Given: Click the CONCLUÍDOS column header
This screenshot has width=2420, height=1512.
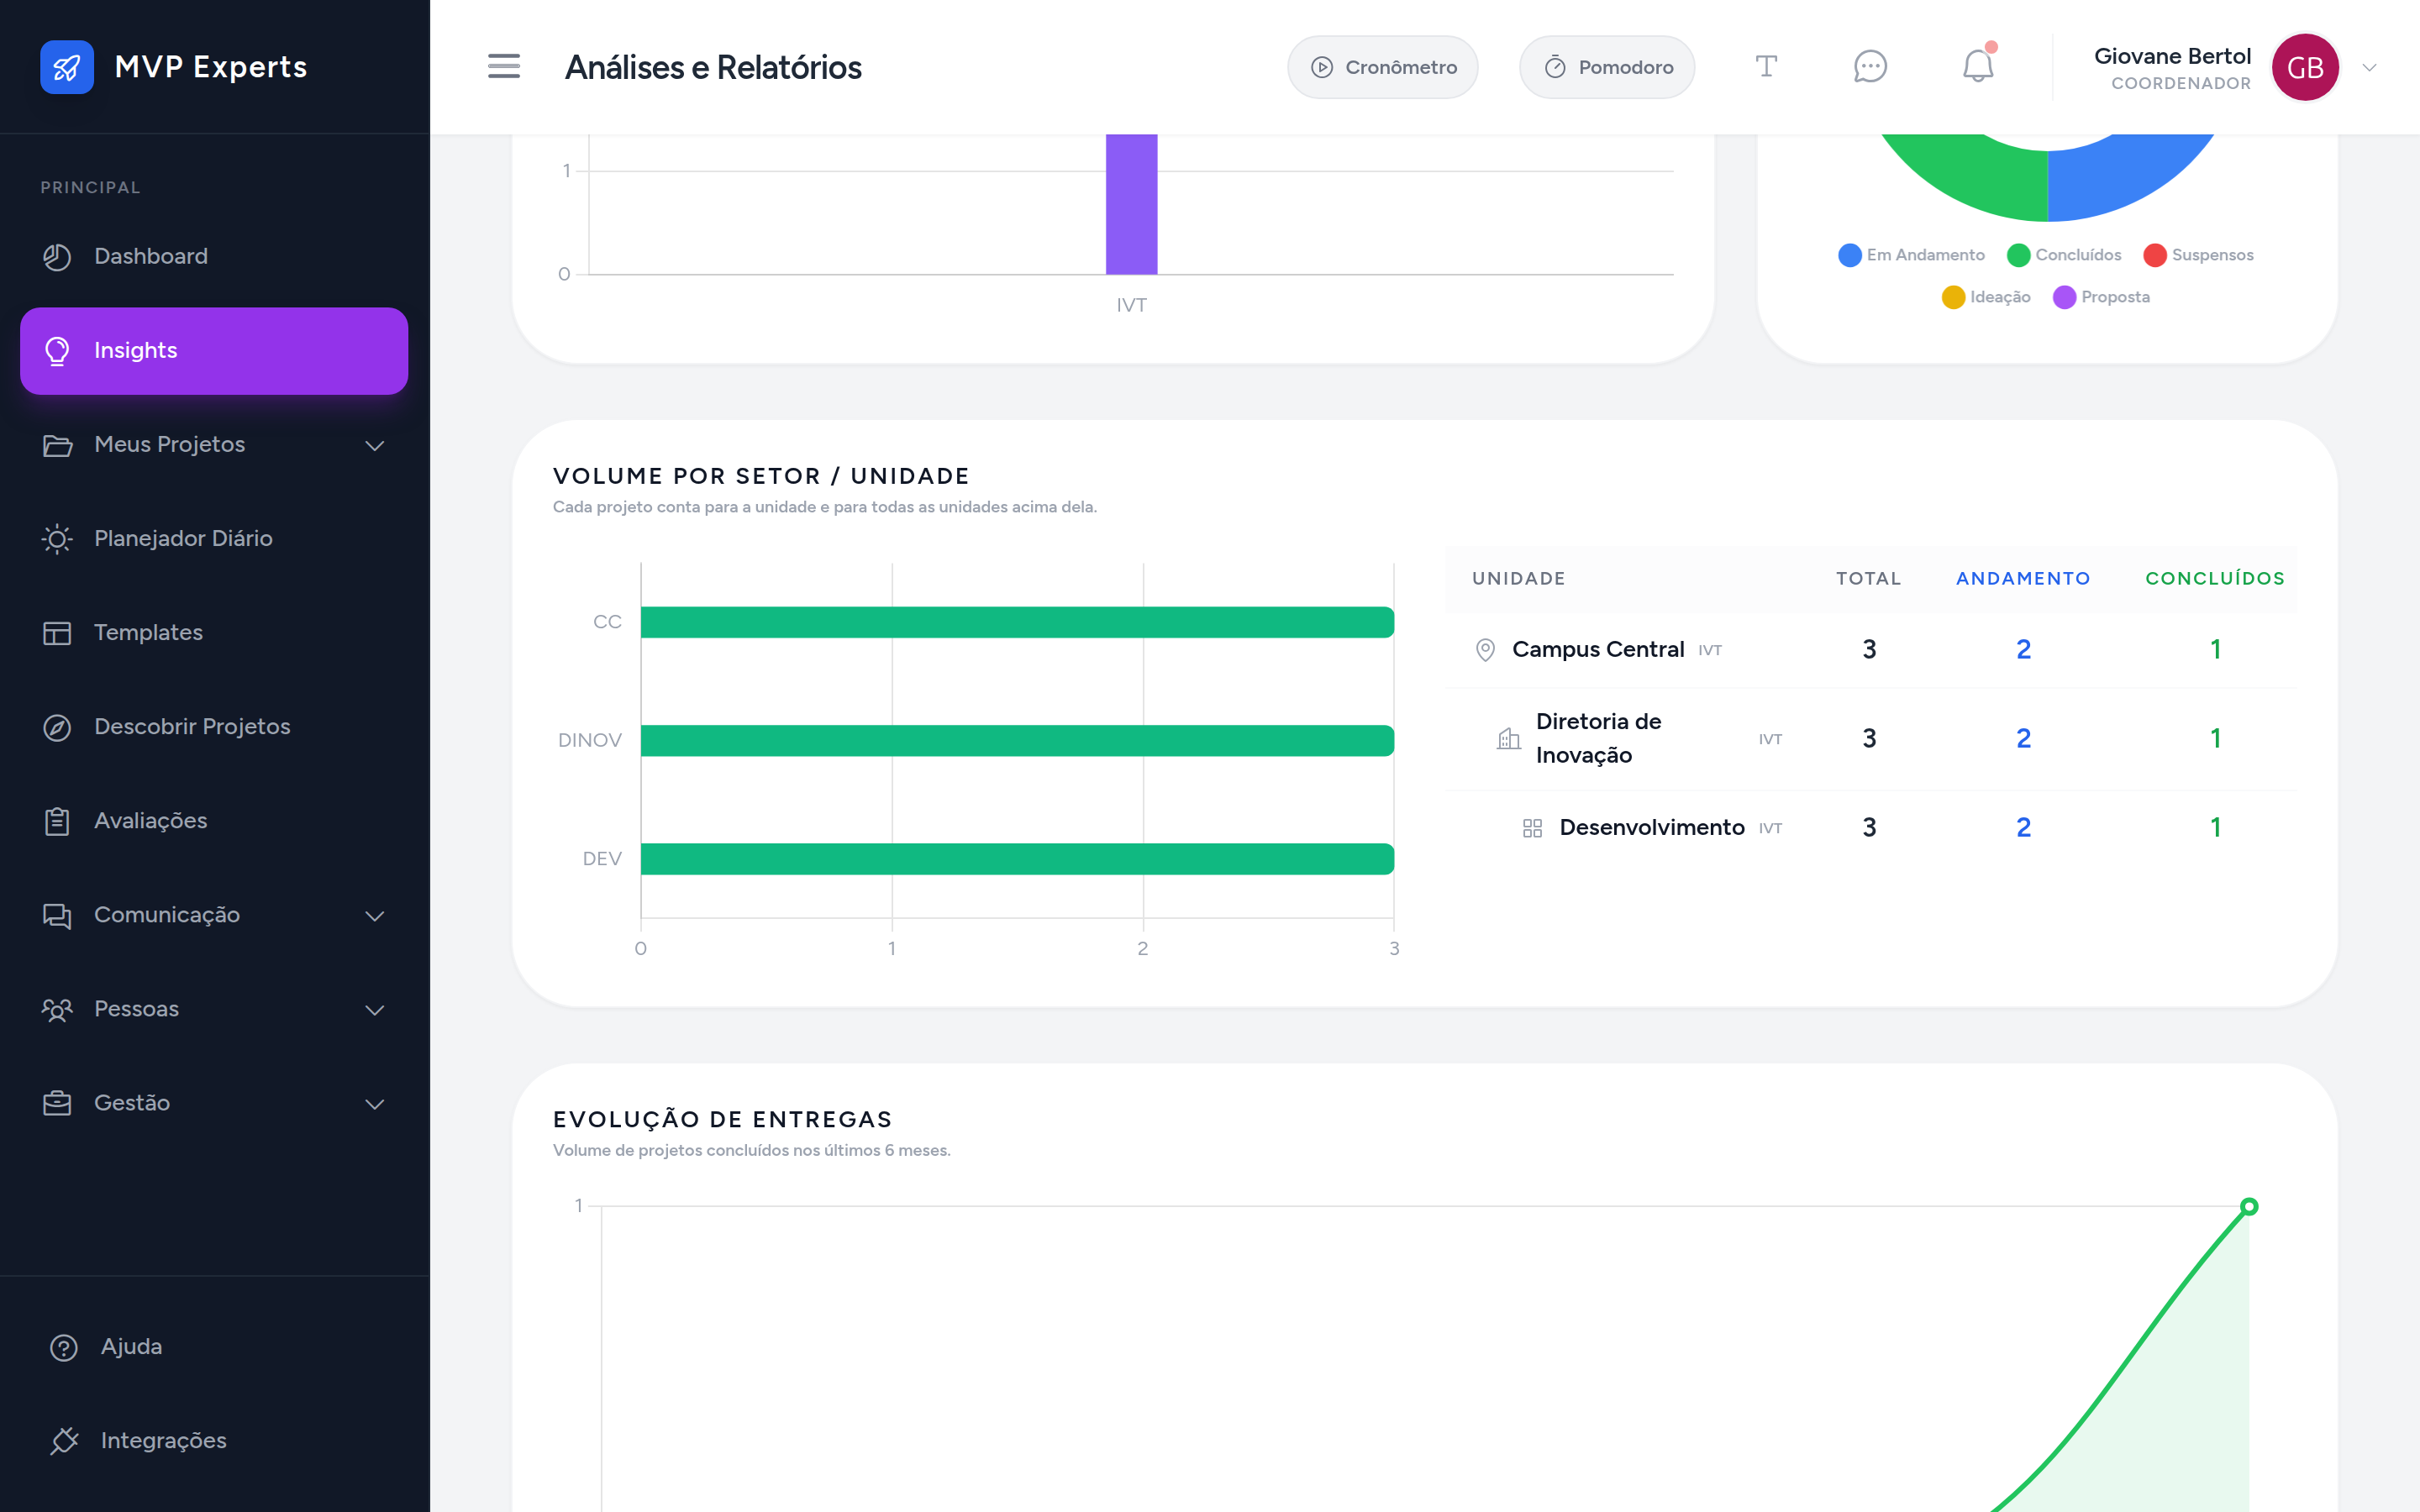Looking at the screenshot, I should click(x=2215, y=579).
